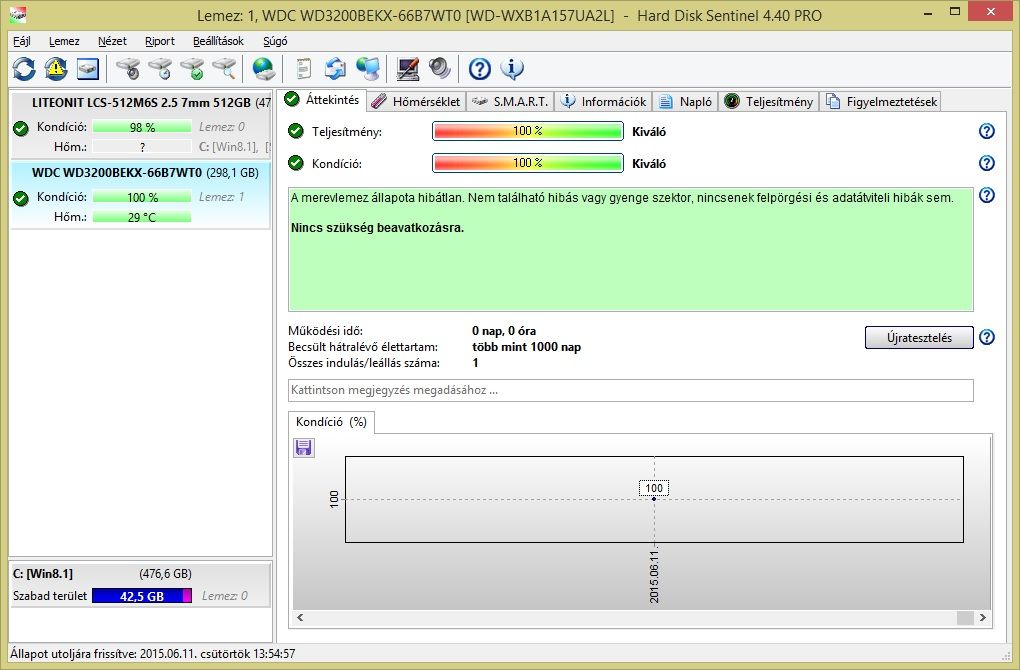Switch to the Áttekintés tab
Screen dimensions: 1020x670
323,100
